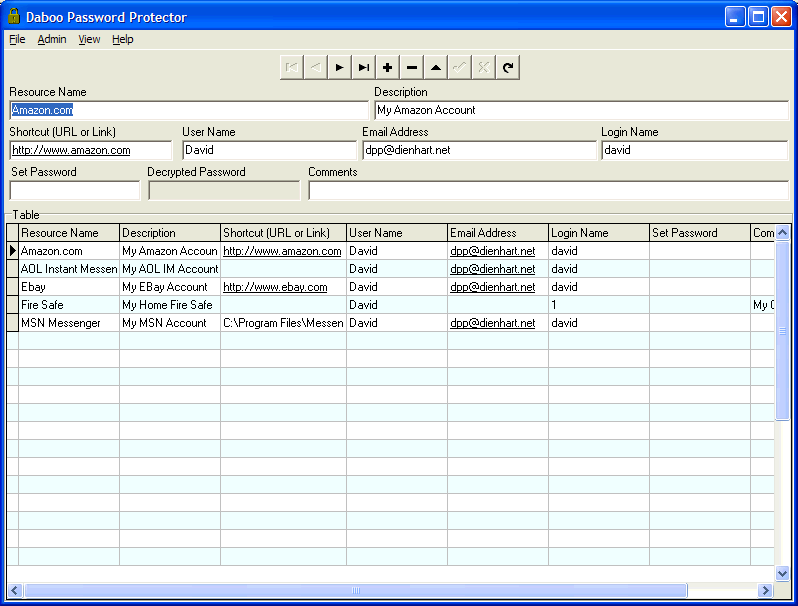Click the Email Address input field

coord(479,150)
